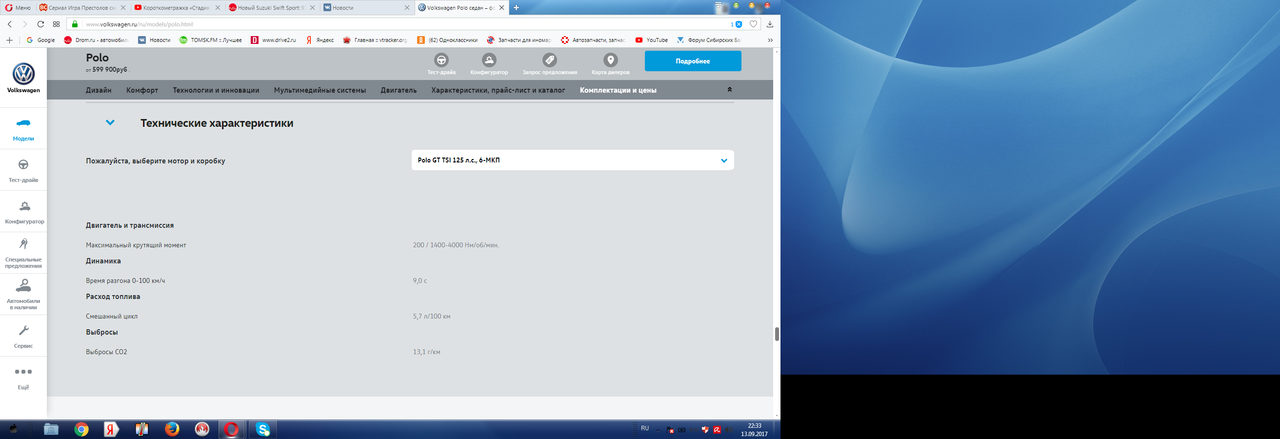Open the Drom.ru bookmark
The image size is (1280, 439).
click(96, 40)
